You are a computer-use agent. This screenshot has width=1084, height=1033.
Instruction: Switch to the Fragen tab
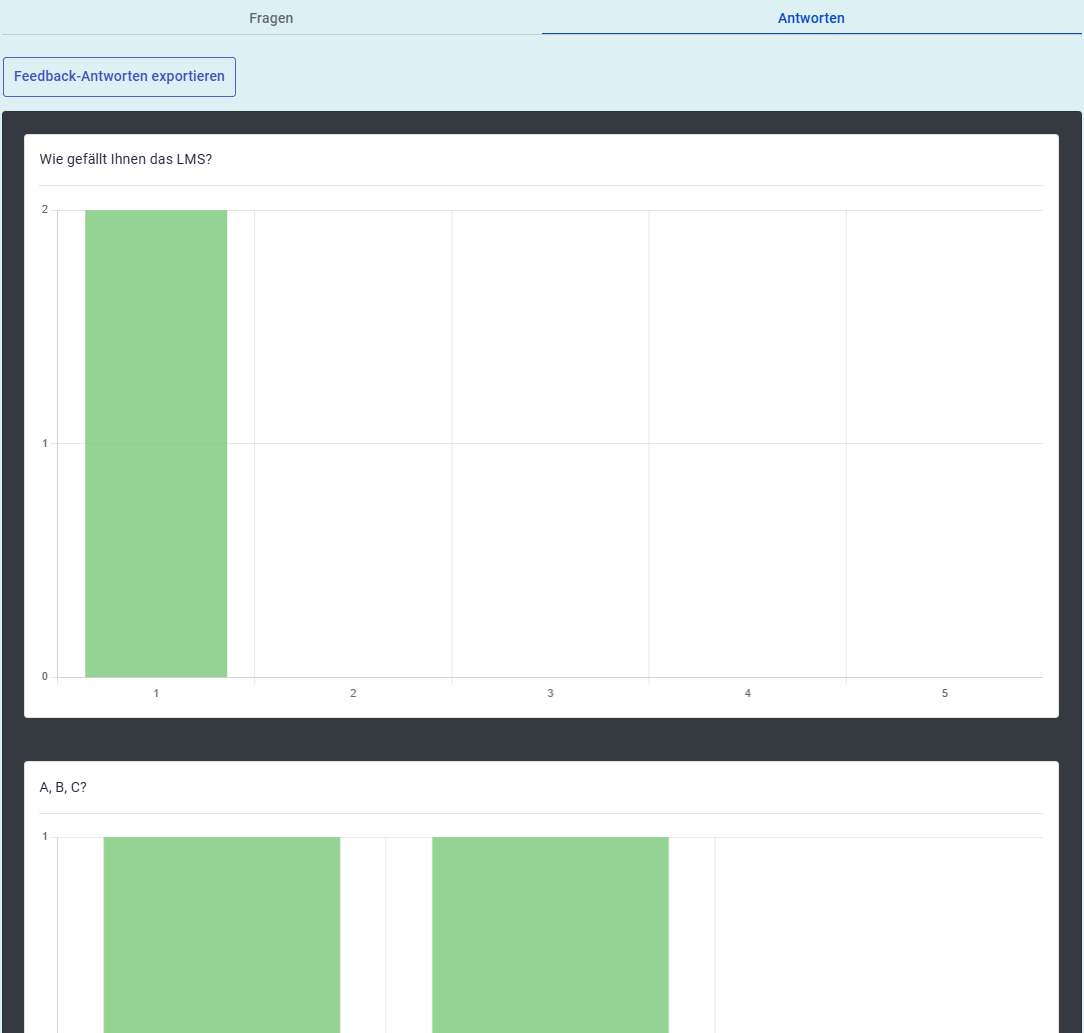coord(271,18)
